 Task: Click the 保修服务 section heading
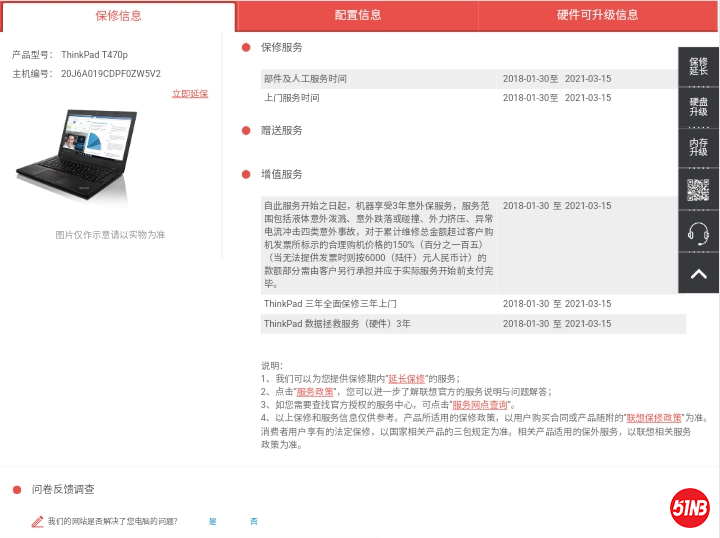pyautogui.click(x=281, y=47)
